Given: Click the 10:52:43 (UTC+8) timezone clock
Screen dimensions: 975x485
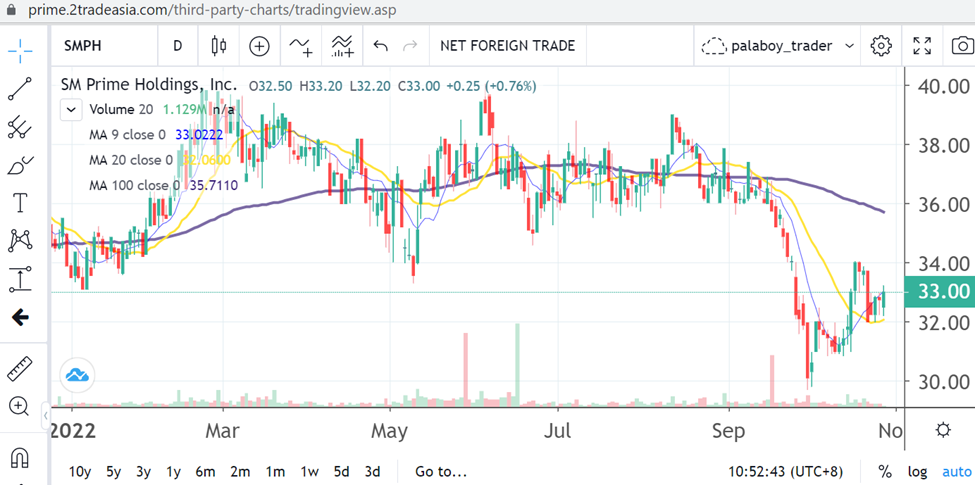Looking at the screenshot, I should pyautogui.click(x=787, y=471).
